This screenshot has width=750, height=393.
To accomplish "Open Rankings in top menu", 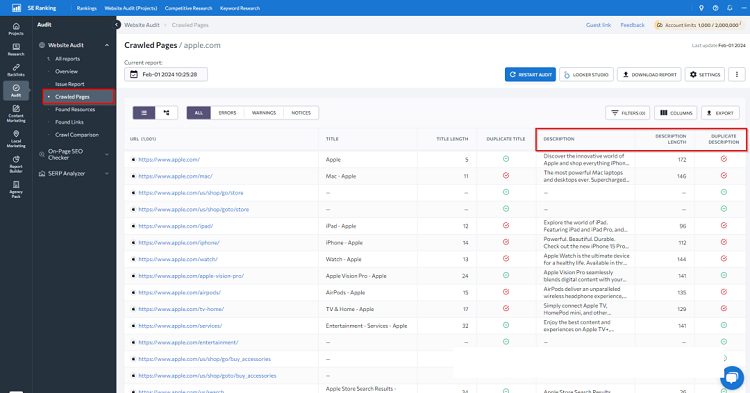I will (87, 8).
